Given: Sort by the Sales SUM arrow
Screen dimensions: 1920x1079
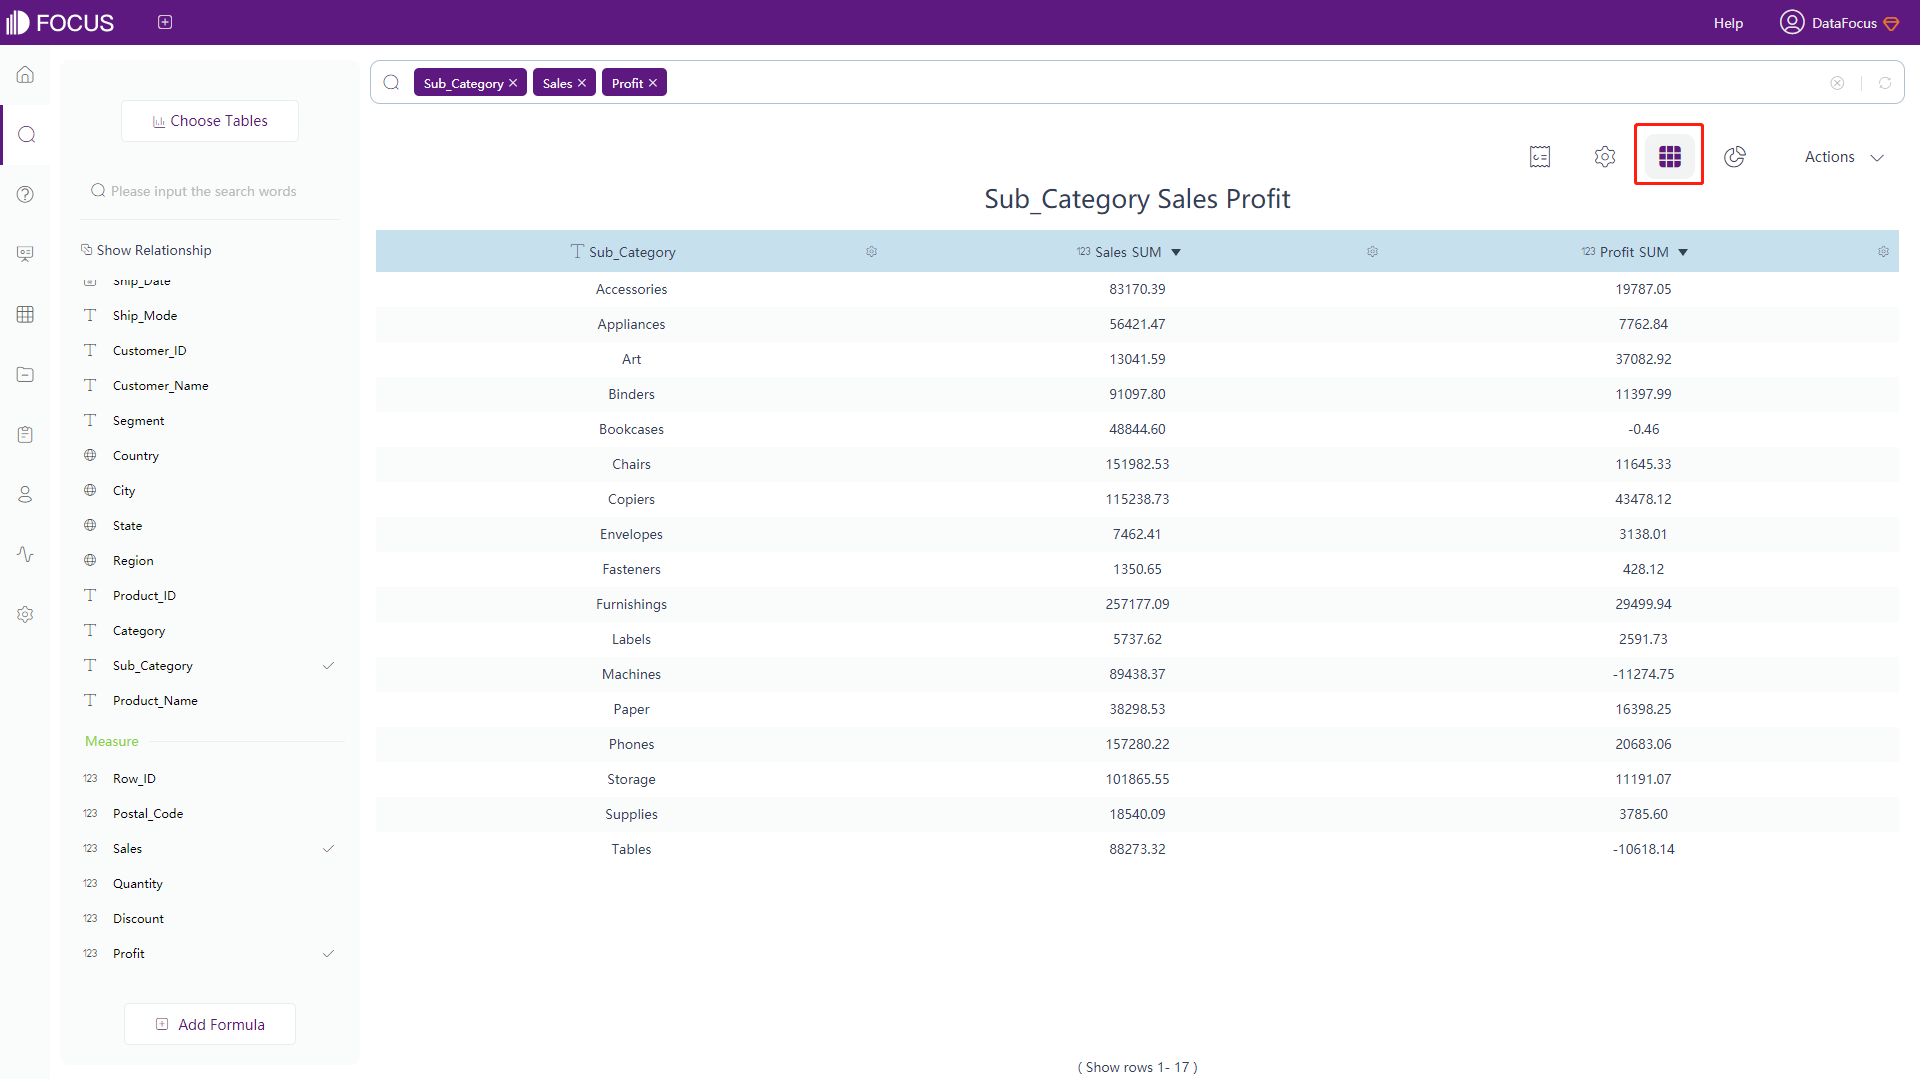Looking at the screenshot, I should 1176,252.
